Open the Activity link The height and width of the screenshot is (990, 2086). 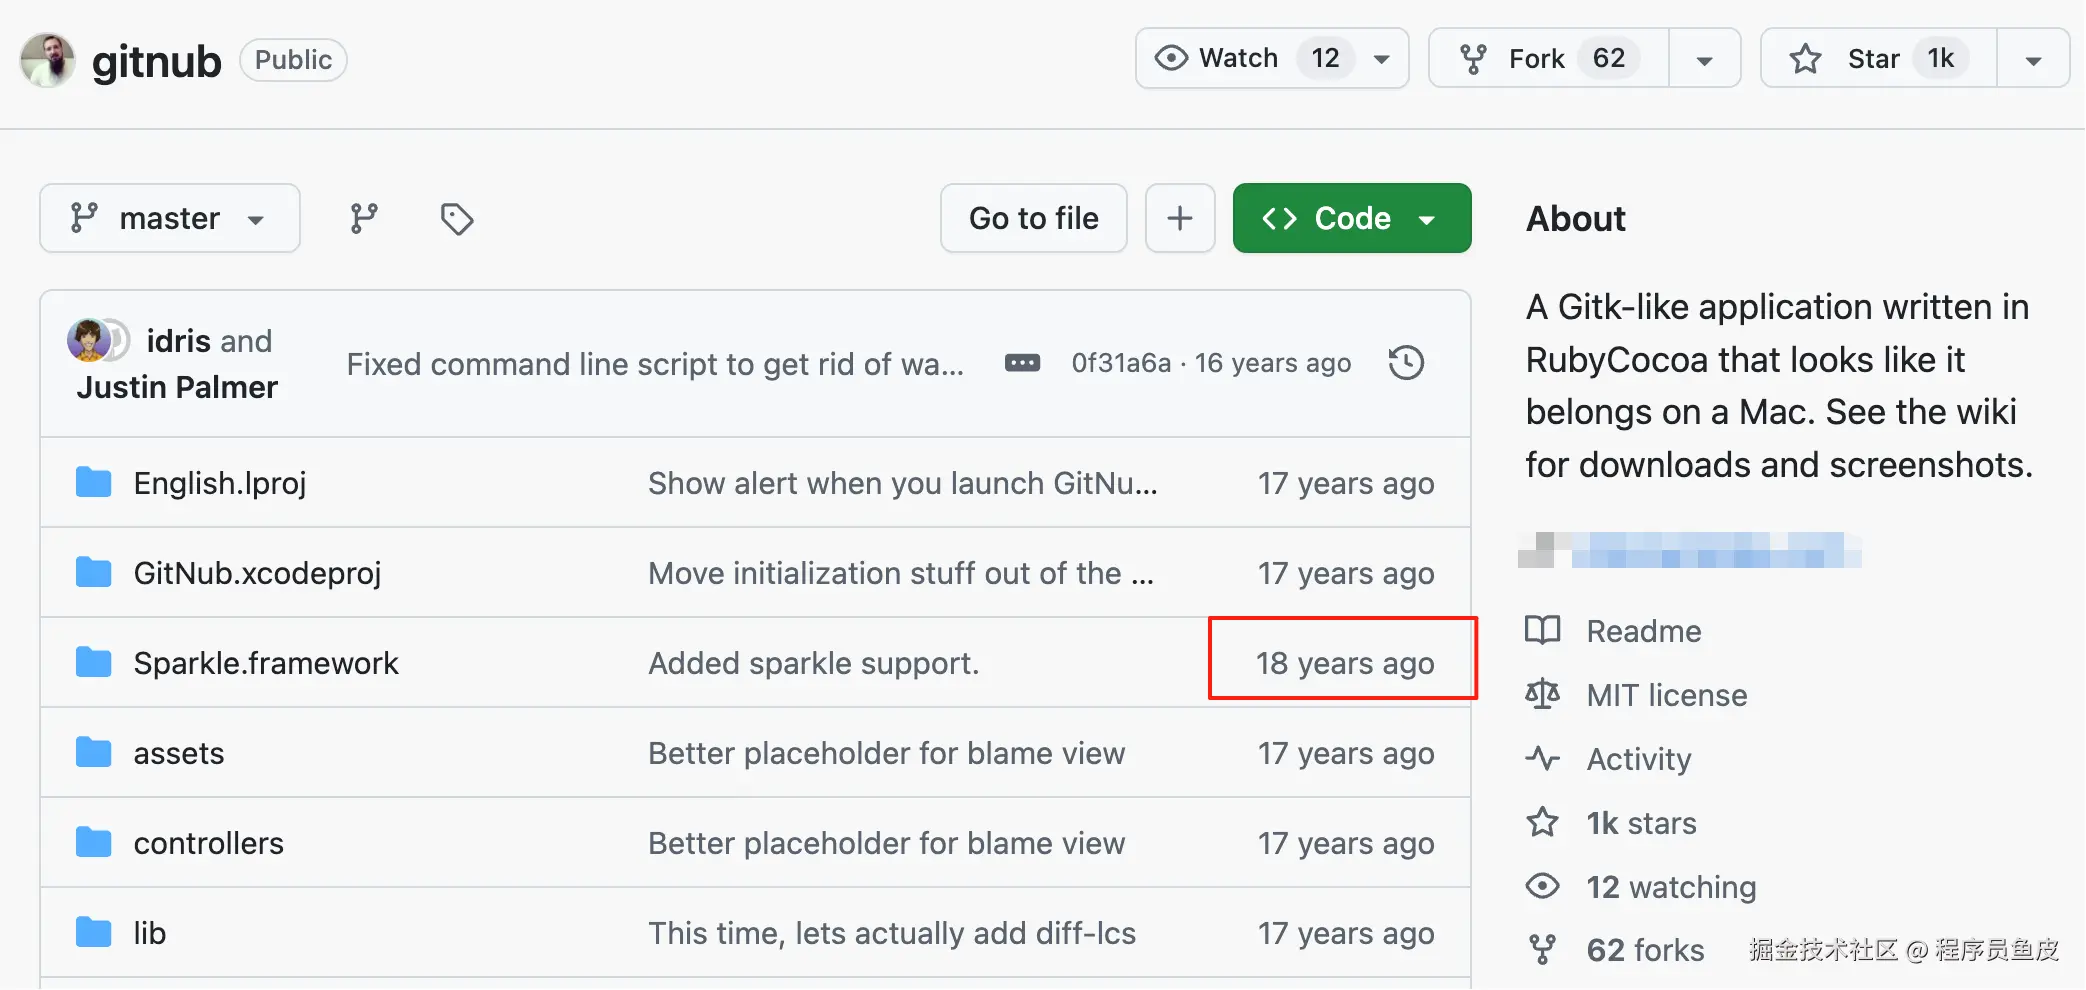pyautogui.click(x=1638, y=759)
